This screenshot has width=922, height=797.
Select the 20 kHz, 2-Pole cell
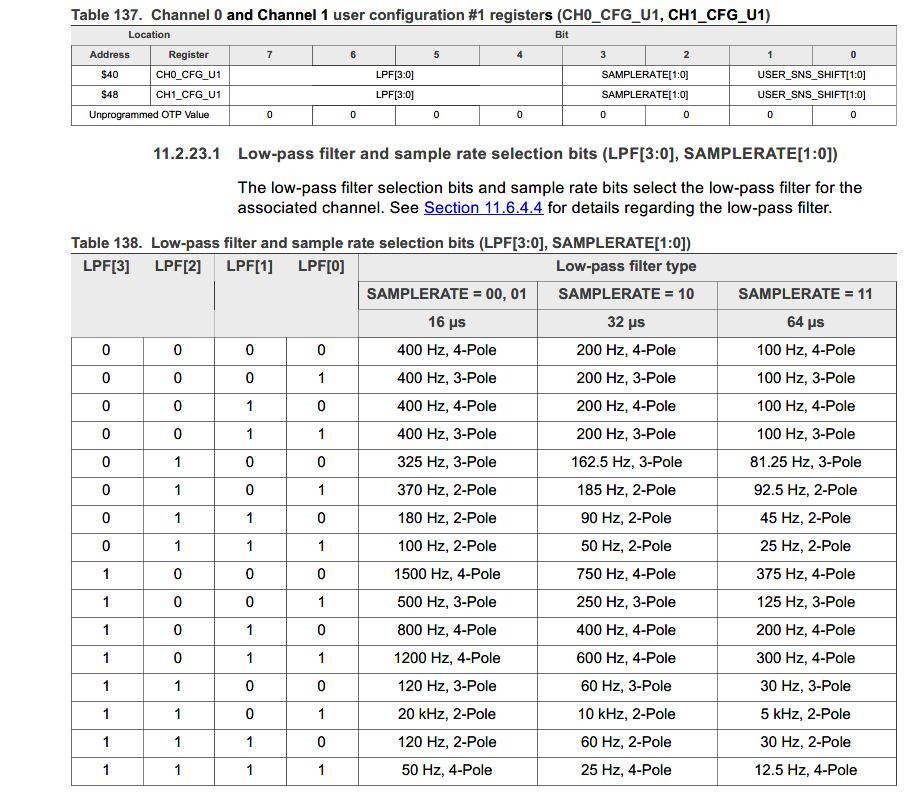(447, 714)
